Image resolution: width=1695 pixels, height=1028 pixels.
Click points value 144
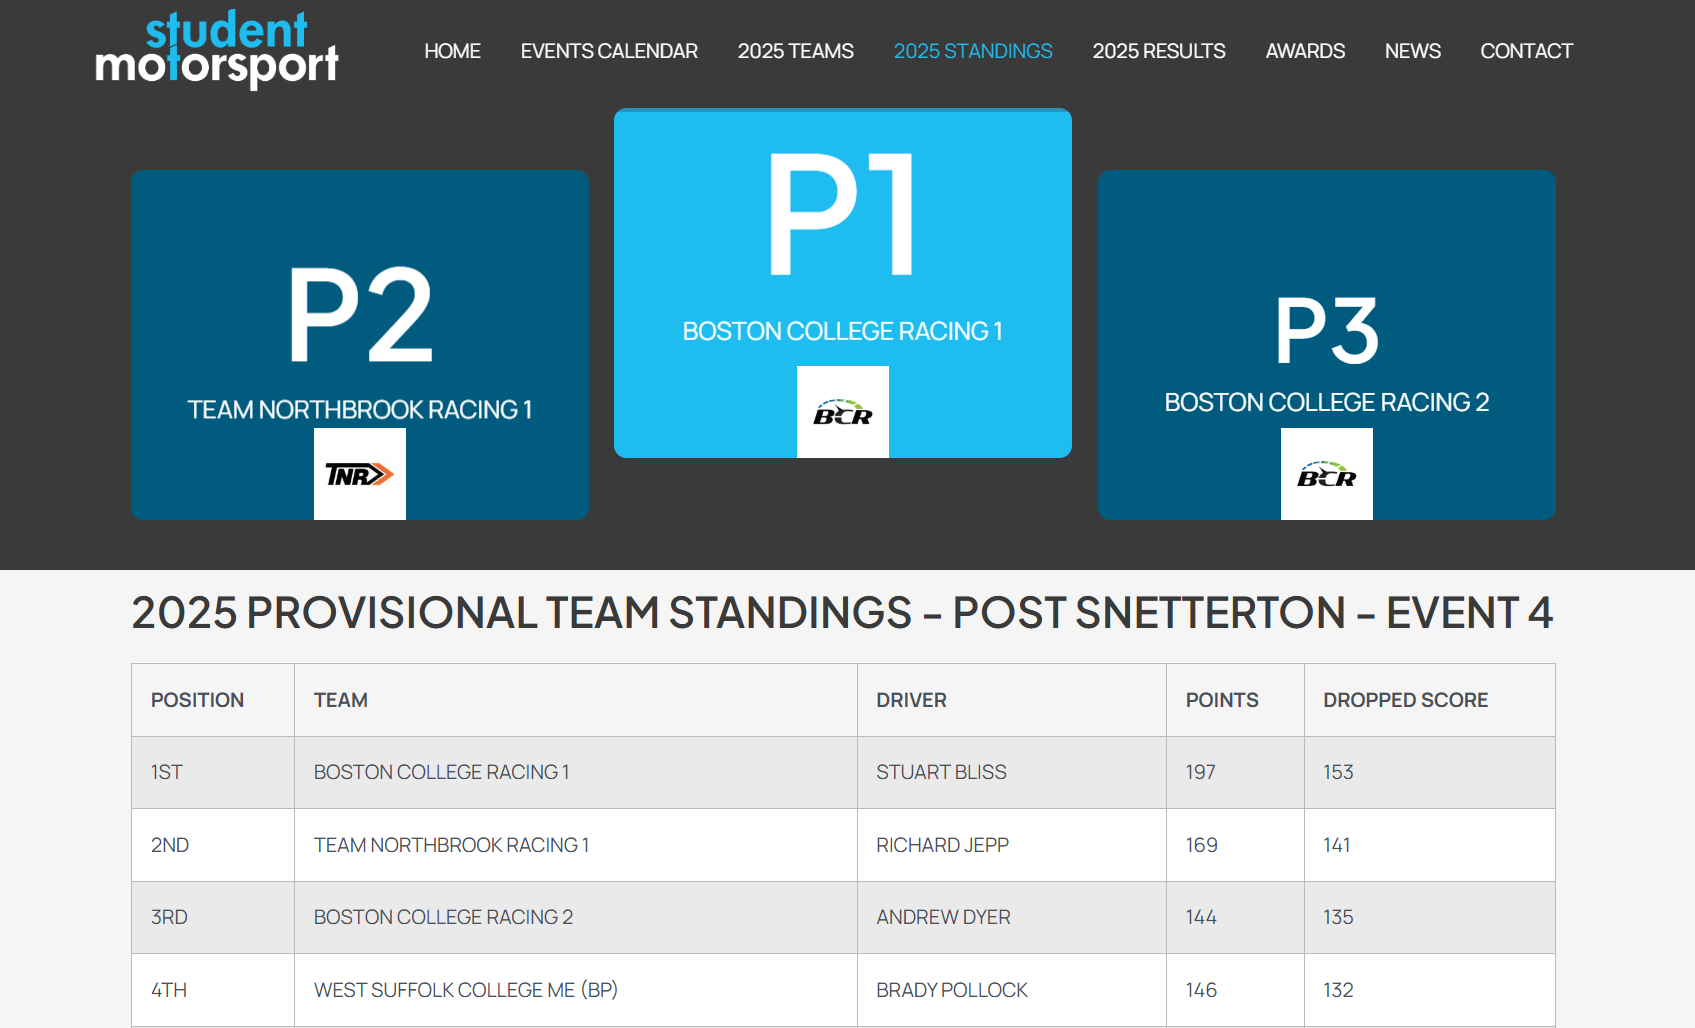(1201, 917)
